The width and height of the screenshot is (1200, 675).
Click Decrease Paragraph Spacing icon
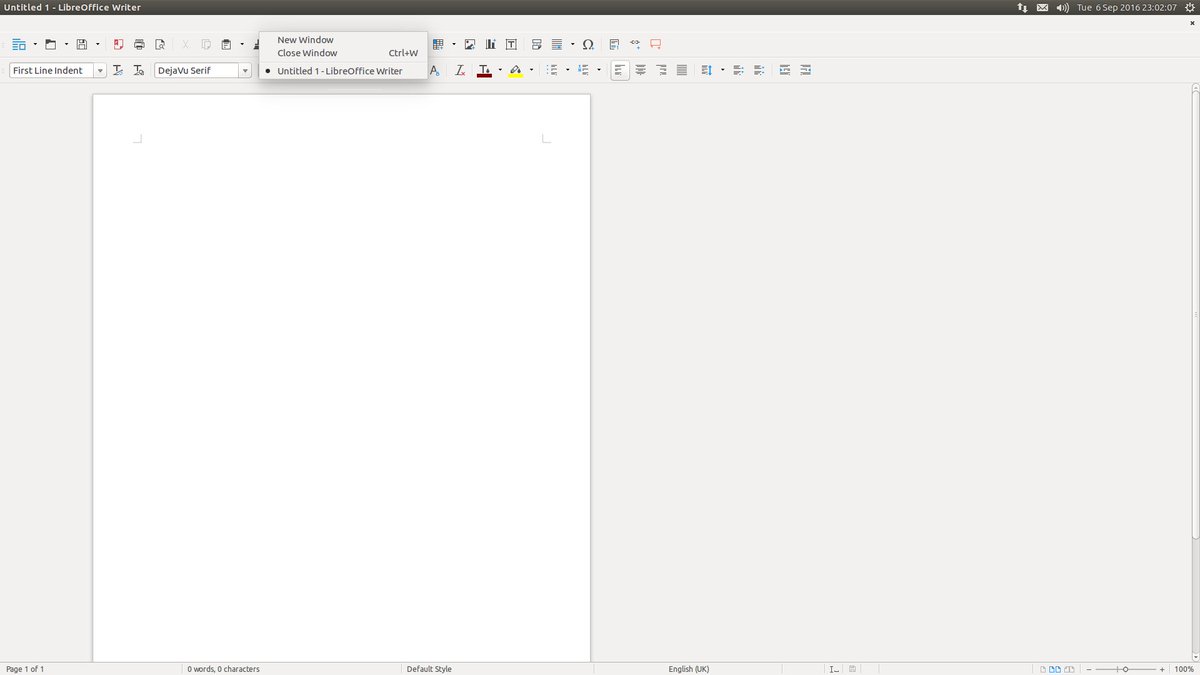click(759, 70)
